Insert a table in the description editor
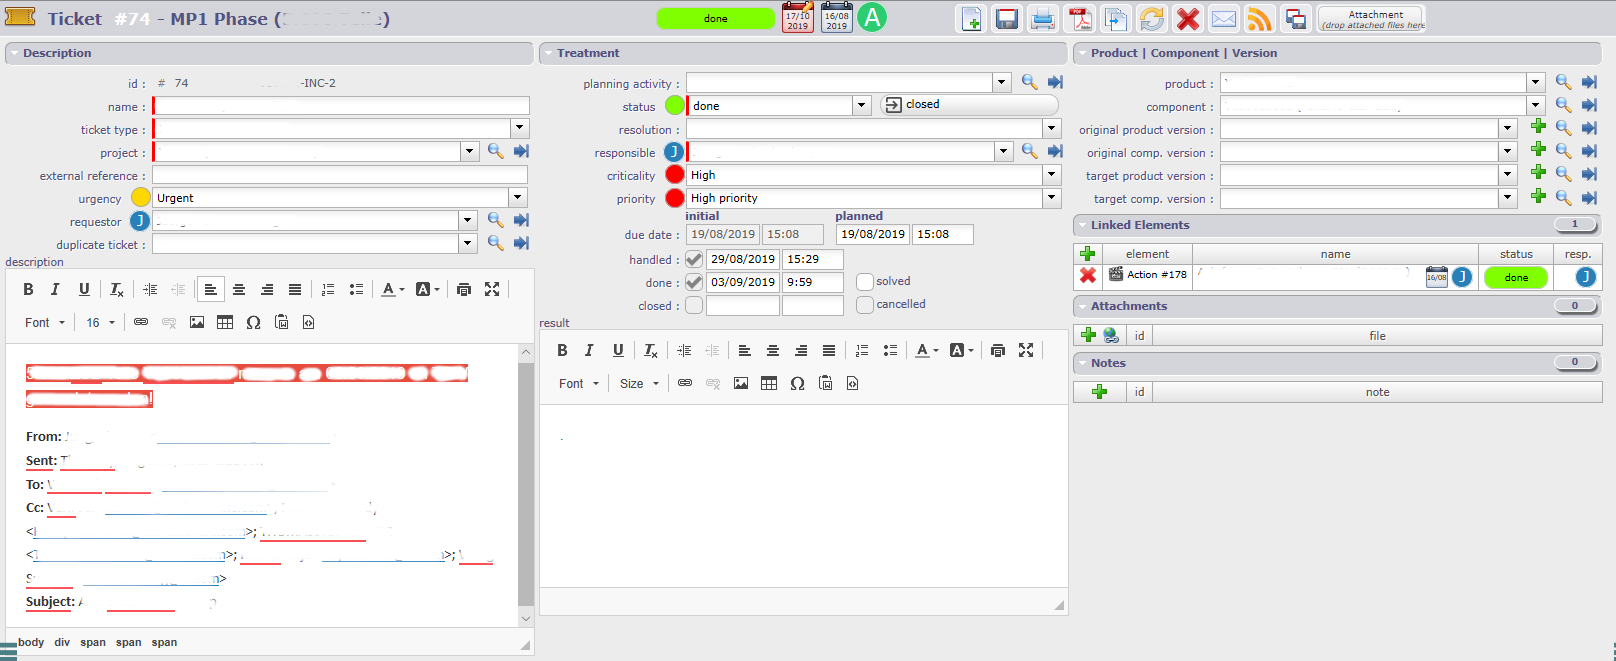This screenshot has height=661, width=1616. 225,322
